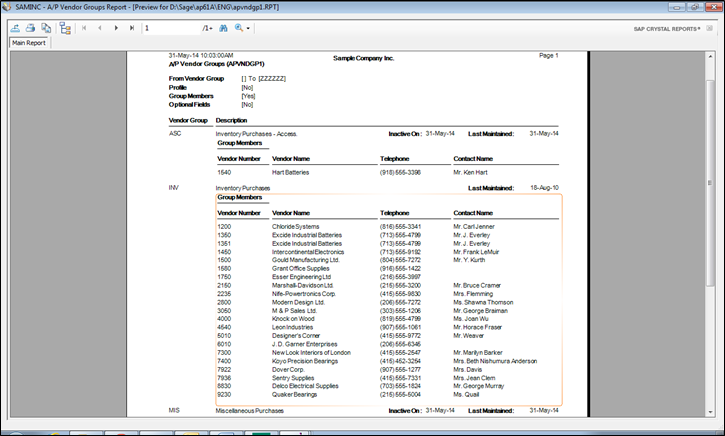Click the Page 1 label

548,55
